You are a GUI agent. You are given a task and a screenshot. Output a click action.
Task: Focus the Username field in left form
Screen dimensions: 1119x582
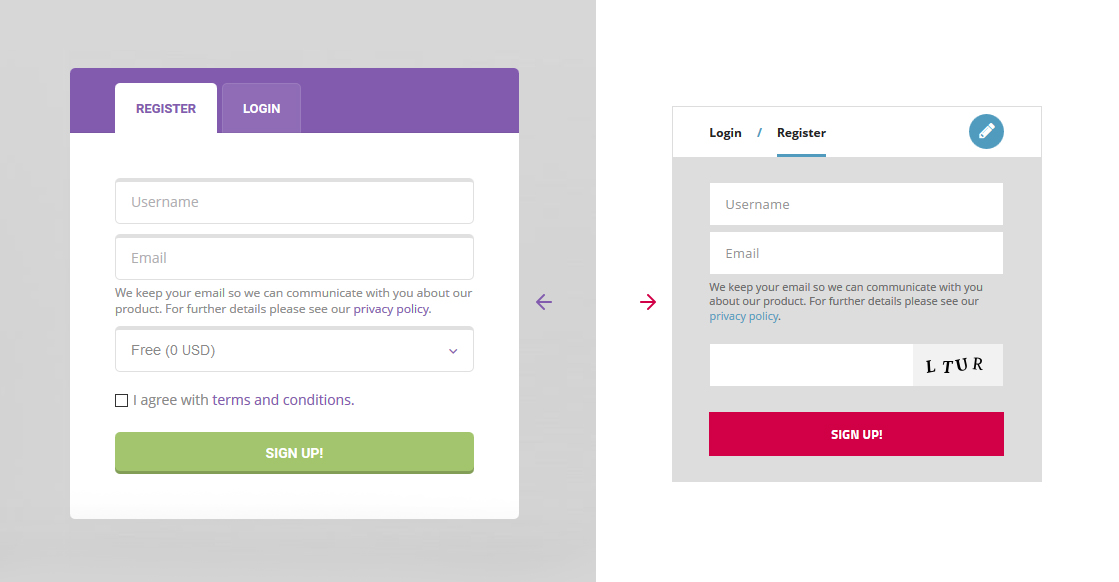click(x=294, y=202)
